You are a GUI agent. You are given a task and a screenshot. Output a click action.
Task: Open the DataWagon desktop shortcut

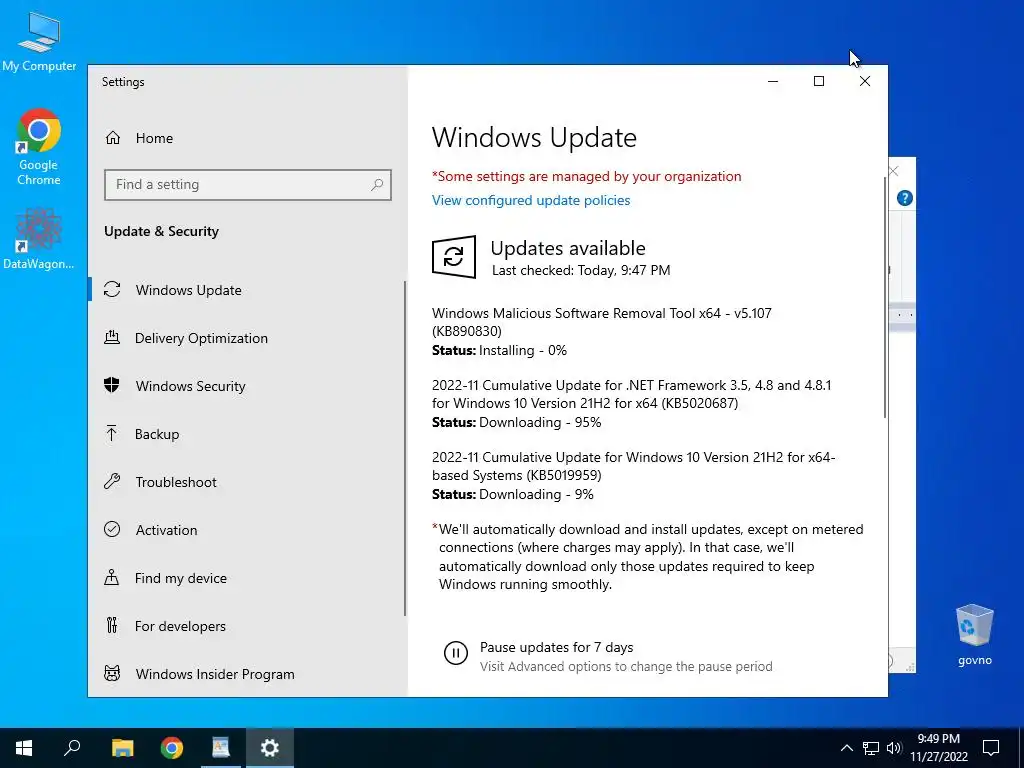[x=39, y=239]
